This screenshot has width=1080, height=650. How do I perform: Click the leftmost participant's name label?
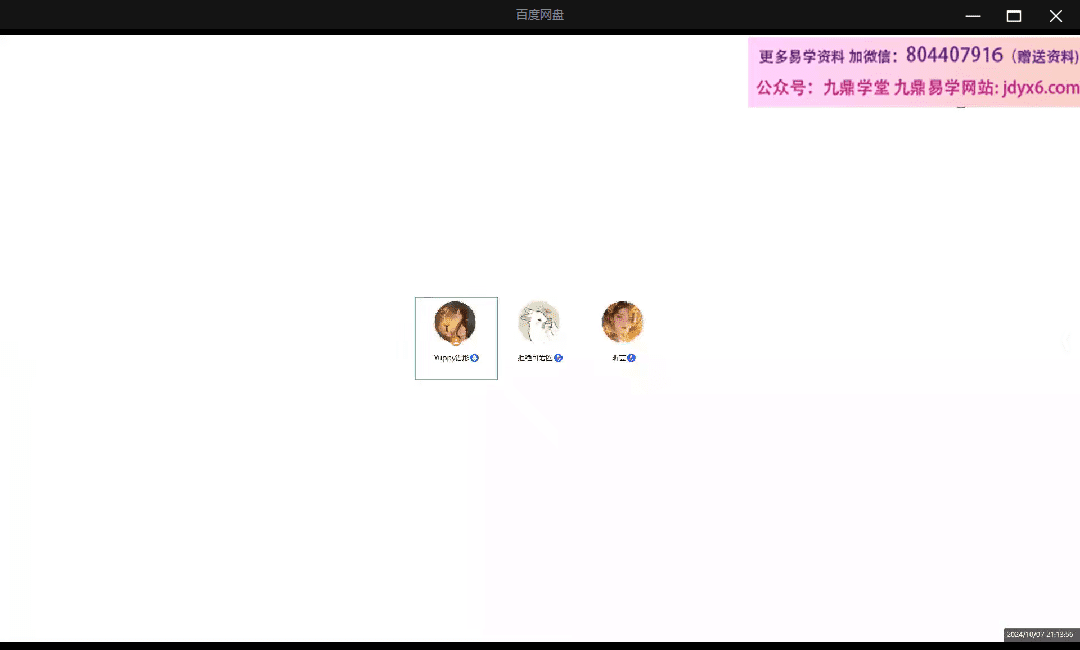click(x=451, y=358)
